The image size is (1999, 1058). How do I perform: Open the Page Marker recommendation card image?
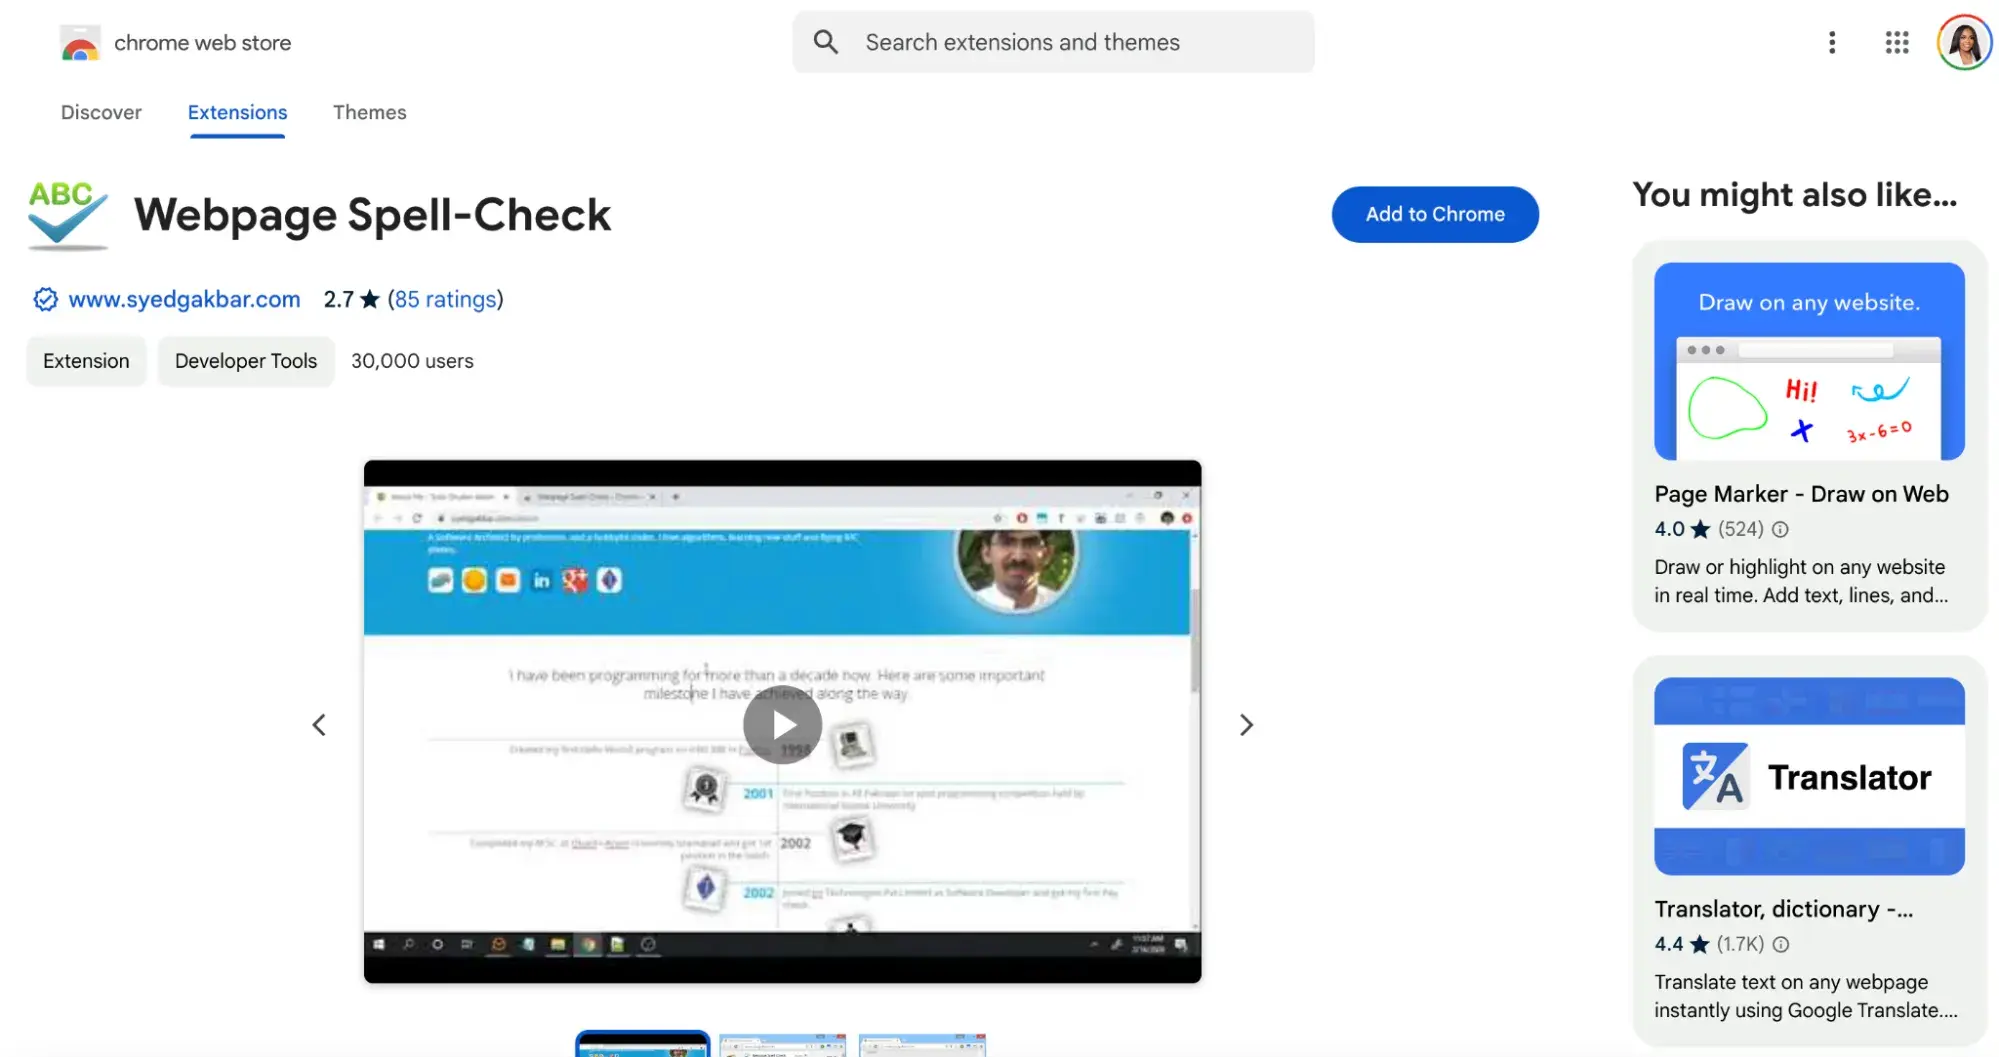pyautogui.click(x=1808, y=361)
